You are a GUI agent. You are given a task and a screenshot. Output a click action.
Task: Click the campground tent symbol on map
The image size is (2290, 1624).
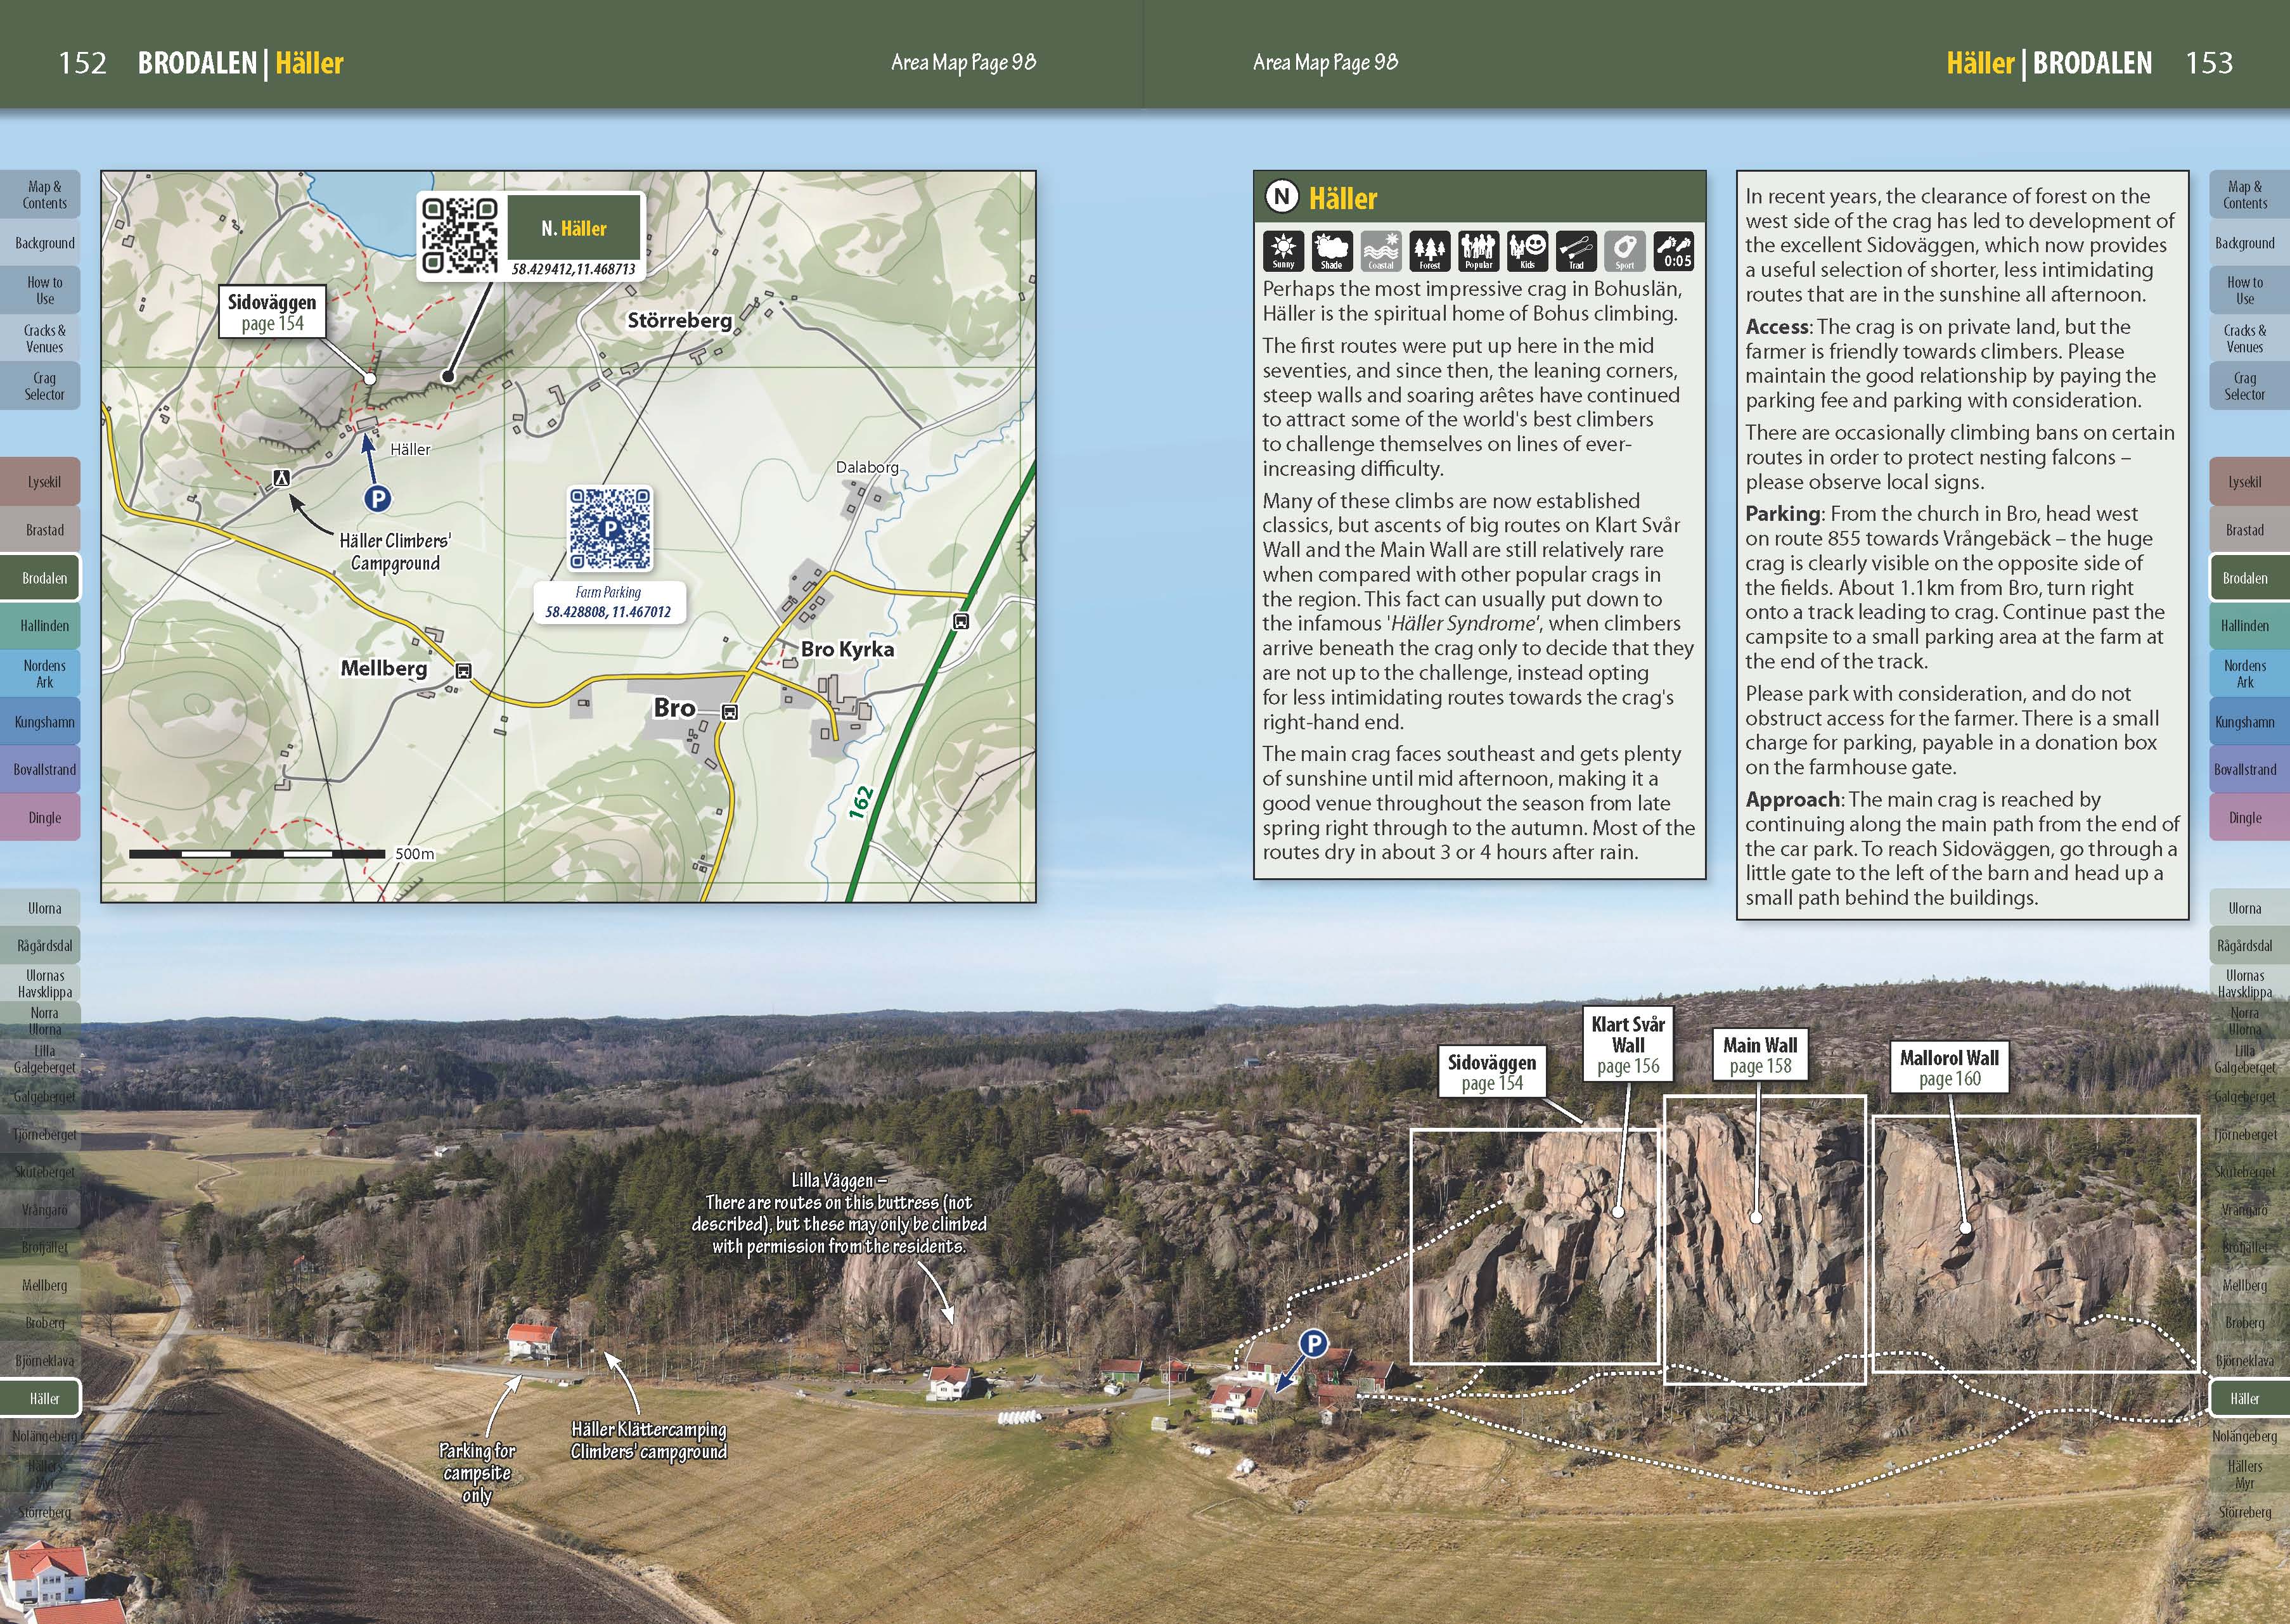point(282,479)
